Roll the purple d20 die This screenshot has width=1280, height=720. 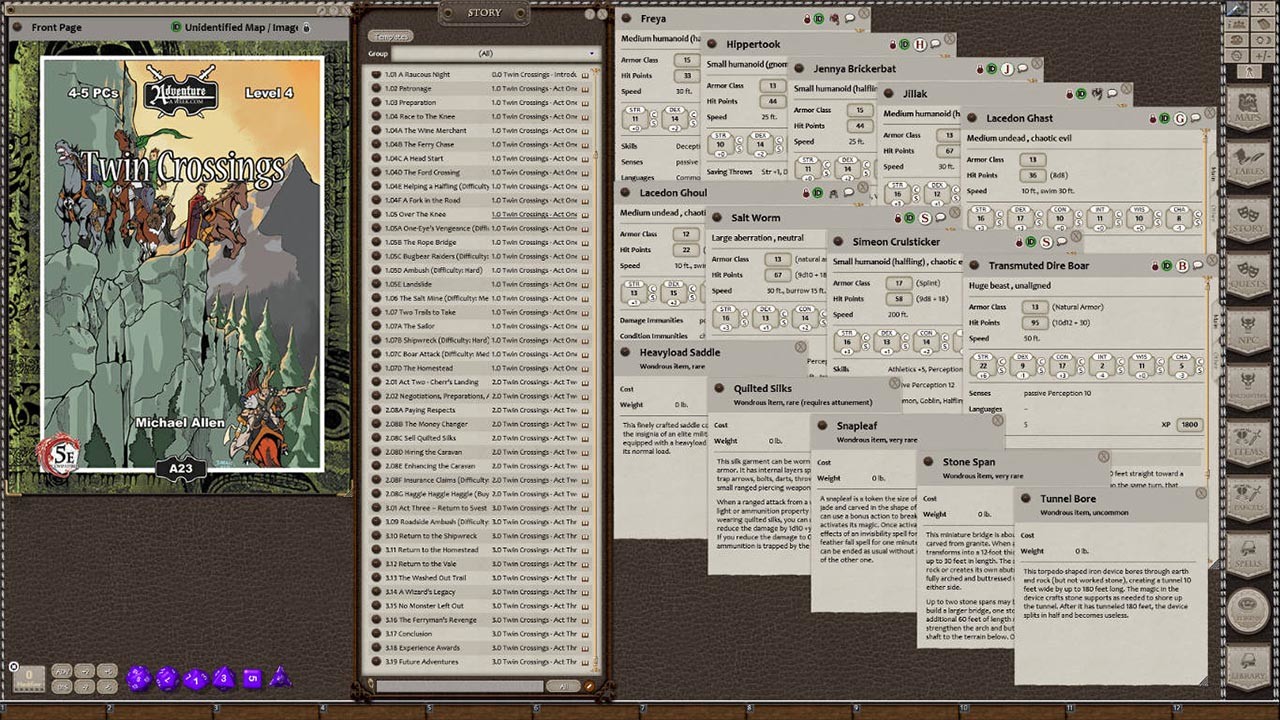pyautogui.click(x=137, y=677)
